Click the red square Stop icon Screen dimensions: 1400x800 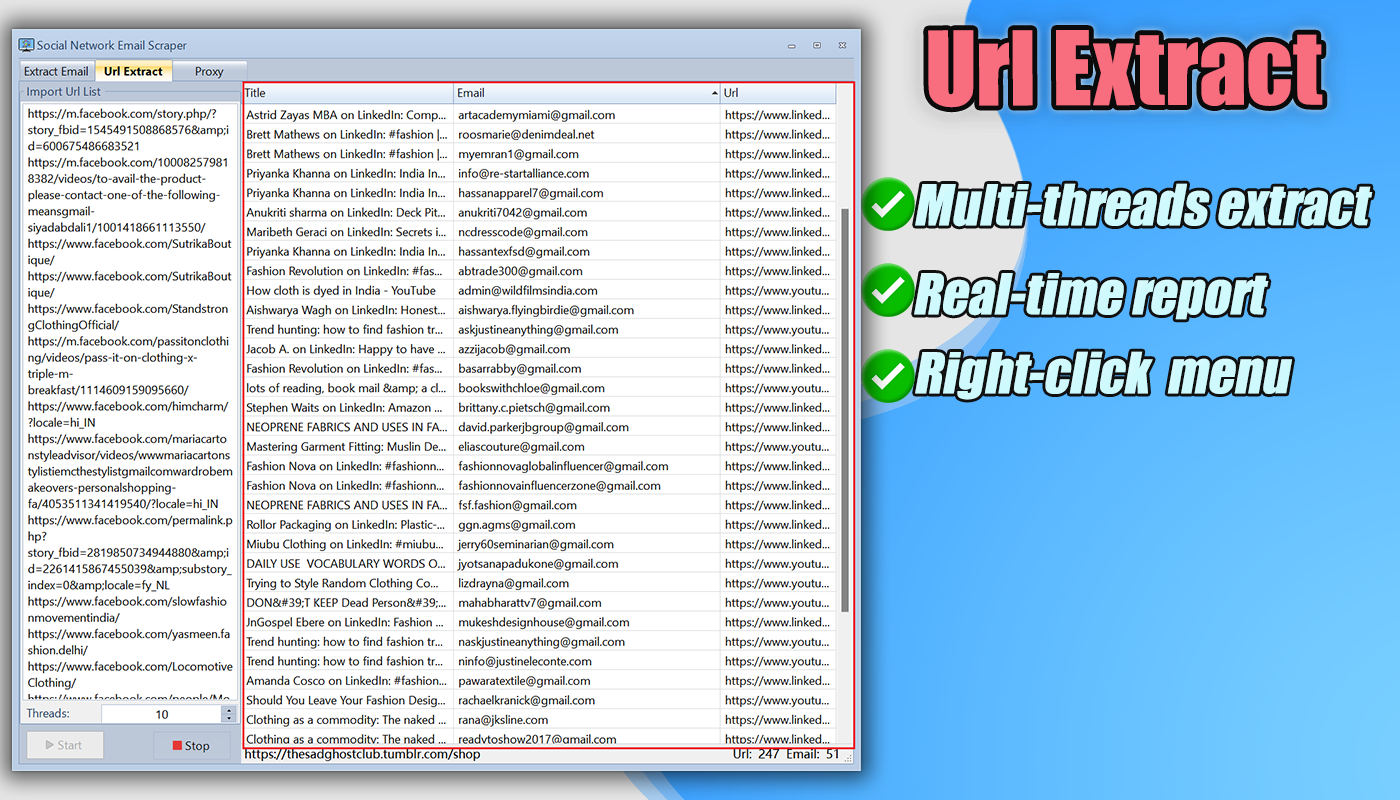[175, 745]
